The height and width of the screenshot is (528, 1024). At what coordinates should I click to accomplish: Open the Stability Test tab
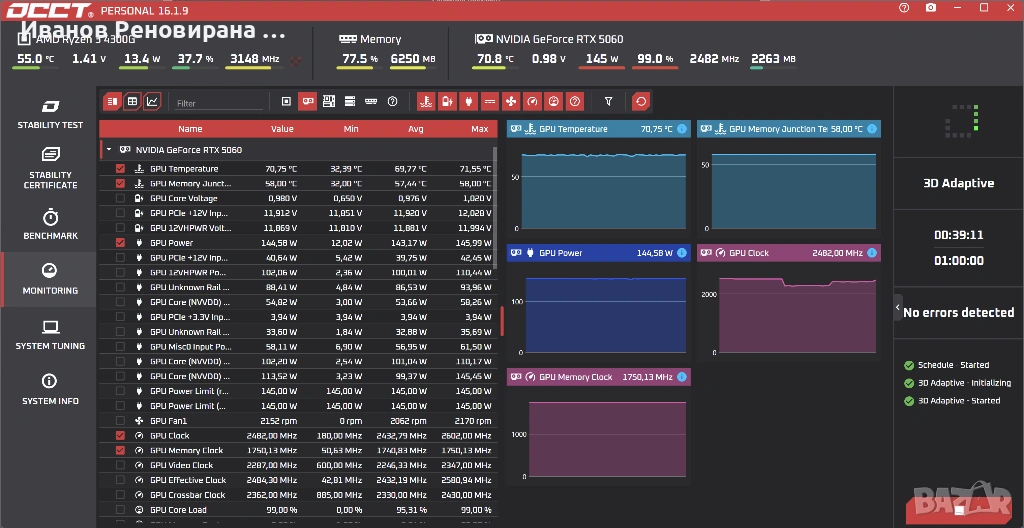point(50,114)
